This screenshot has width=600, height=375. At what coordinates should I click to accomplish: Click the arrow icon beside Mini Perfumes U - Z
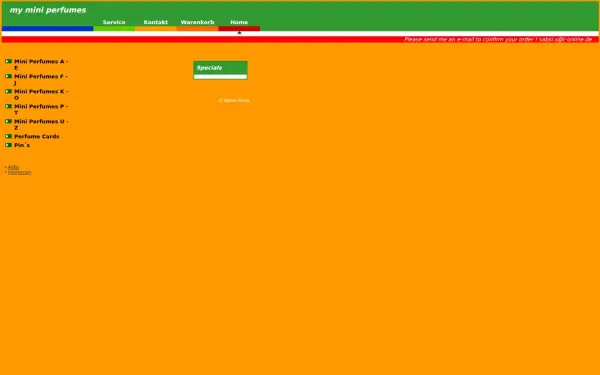(8, 121)
